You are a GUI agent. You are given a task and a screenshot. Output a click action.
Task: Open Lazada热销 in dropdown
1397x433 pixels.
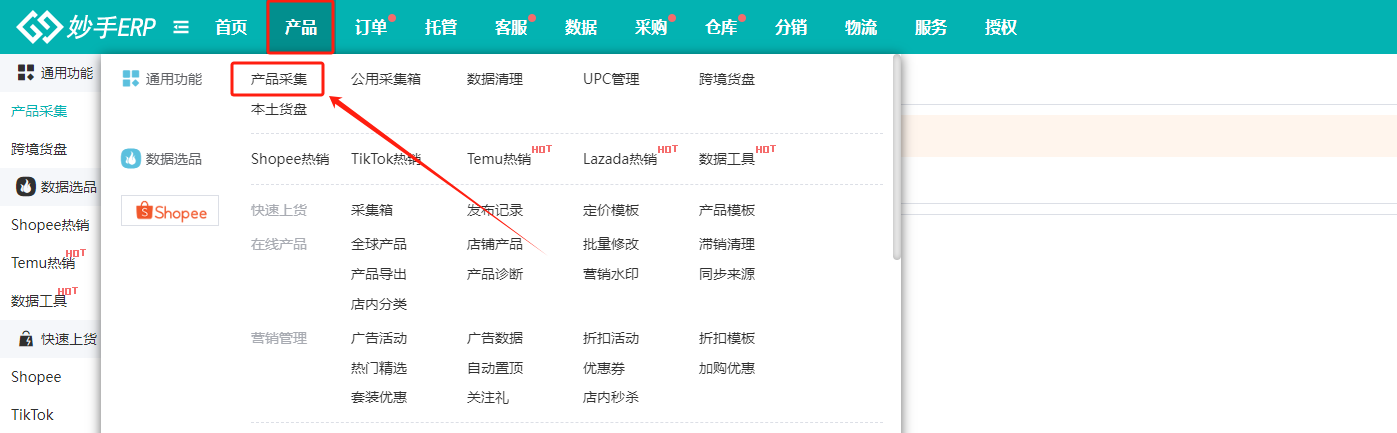620,158
